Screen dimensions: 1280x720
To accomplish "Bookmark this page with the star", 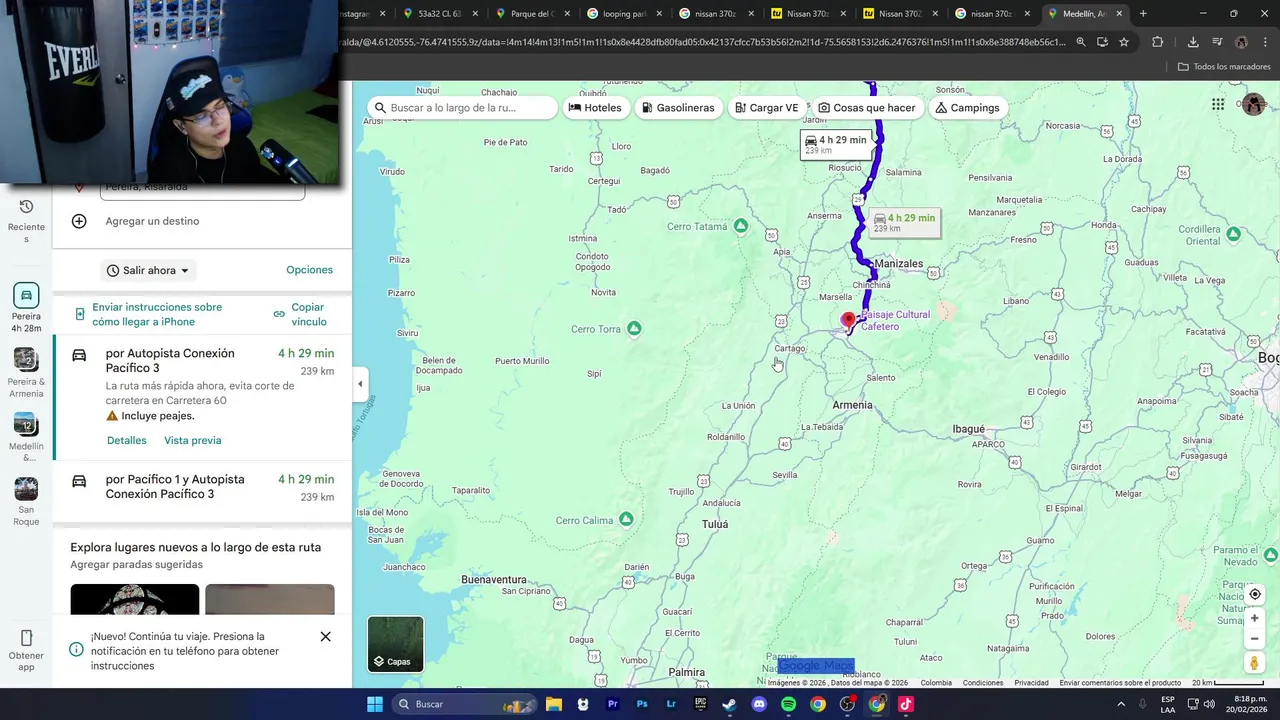I will (1124, 42).
